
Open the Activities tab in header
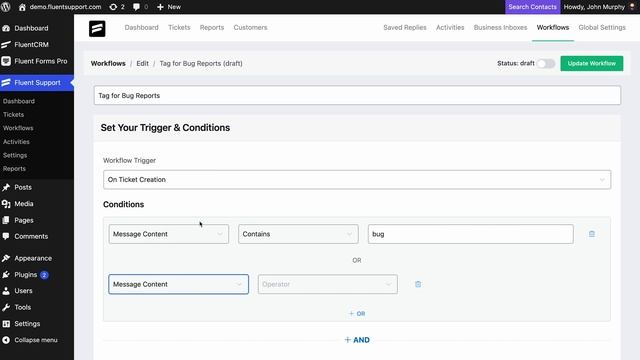[450, 27]
